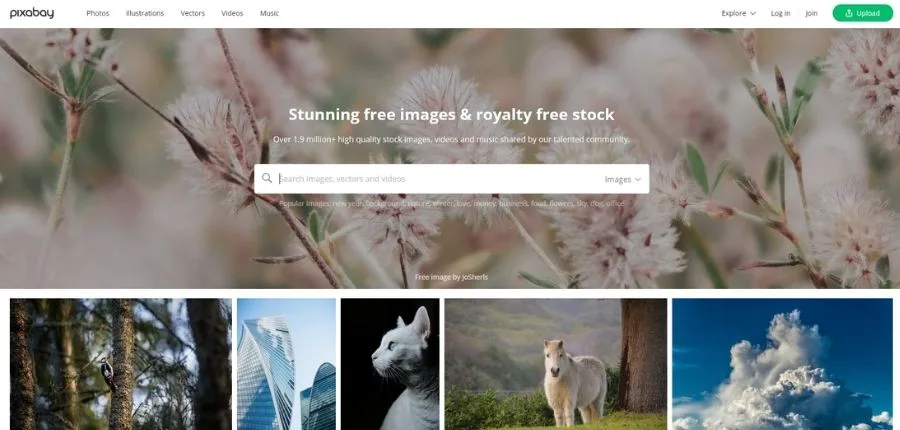Open the white cat portrait photo

(x=390, y=364)
